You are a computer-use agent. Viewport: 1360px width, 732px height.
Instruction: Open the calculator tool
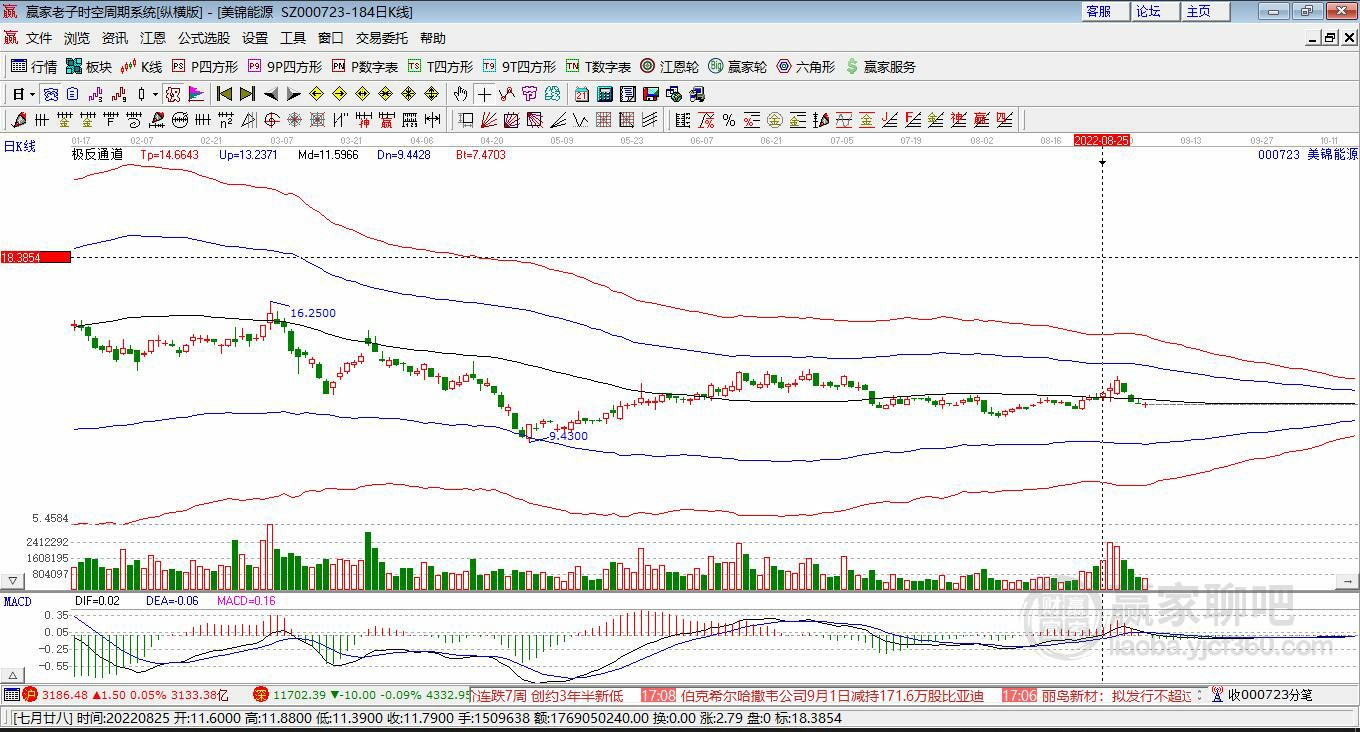[x=604, y=94]
